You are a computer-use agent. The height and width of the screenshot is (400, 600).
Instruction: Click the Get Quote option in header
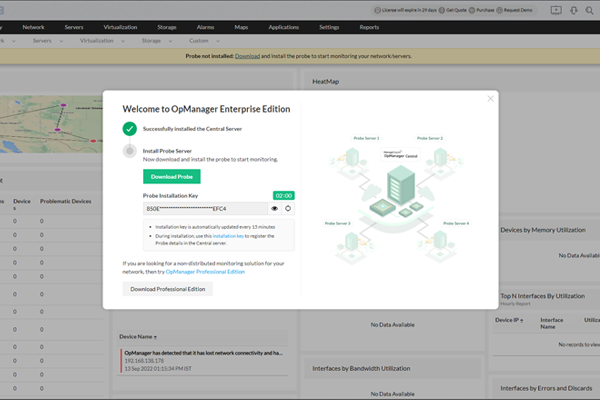[453, 10]
